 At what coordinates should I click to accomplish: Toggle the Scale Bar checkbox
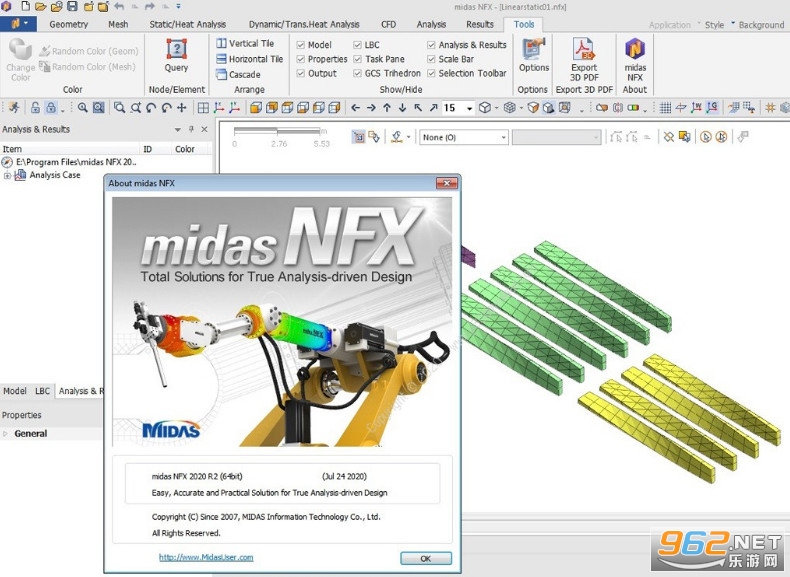point(431,59)
